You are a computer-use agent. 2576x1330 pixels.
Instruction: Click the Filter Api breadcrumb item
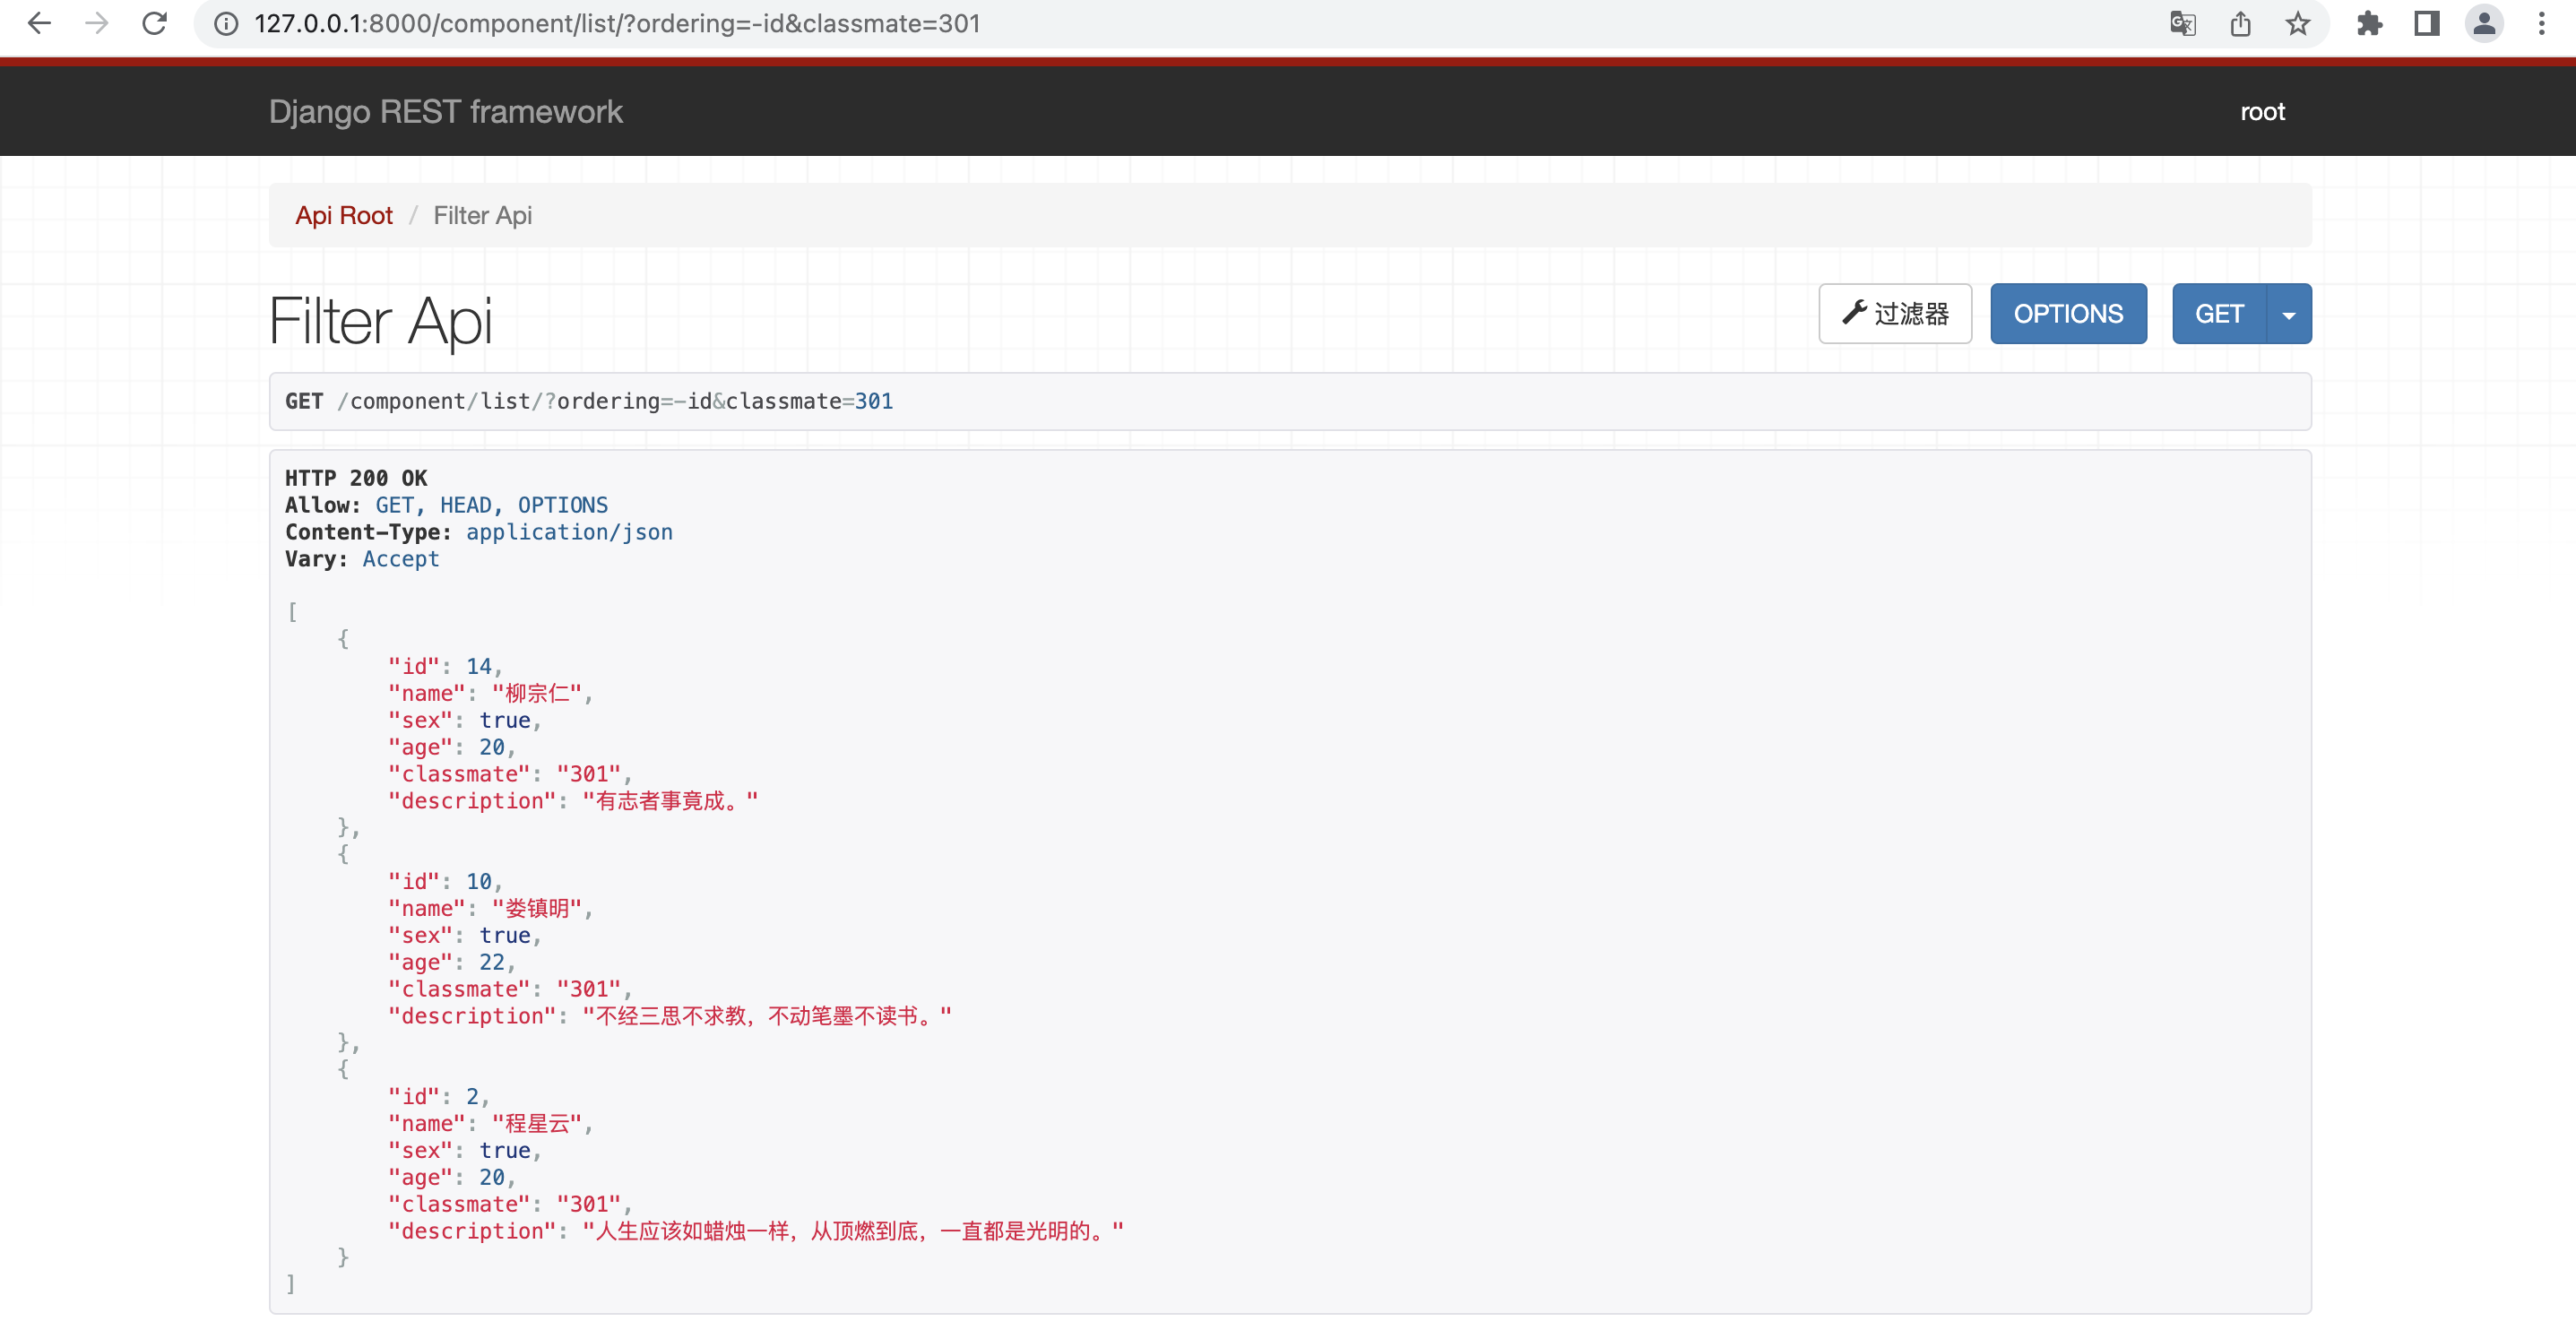(x=482, y=215)
